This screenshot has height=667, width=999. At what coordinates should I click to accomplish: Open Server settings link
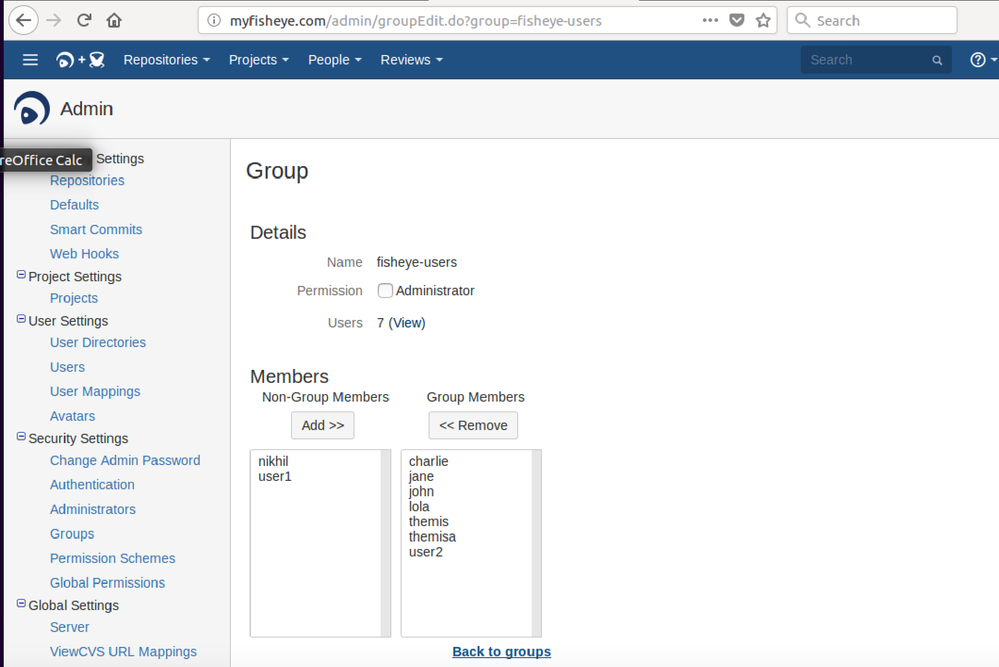point(69,627)
